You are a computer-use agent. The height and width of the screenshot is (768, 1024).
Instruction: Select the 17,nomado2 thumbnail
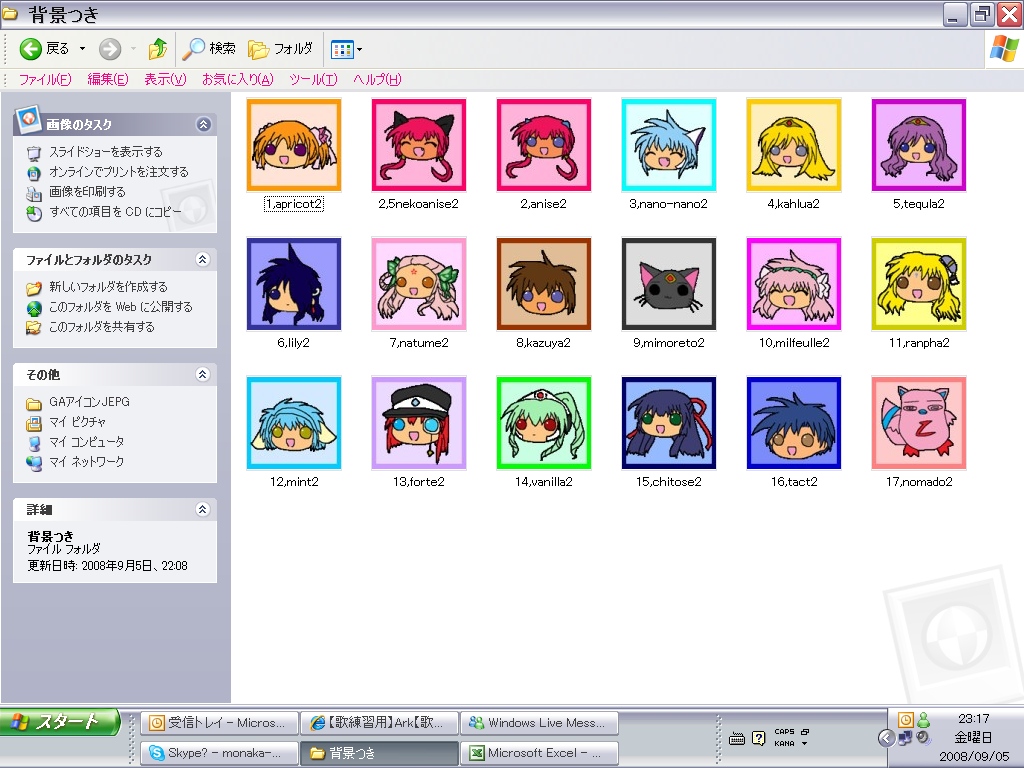(x=919, y=423)
